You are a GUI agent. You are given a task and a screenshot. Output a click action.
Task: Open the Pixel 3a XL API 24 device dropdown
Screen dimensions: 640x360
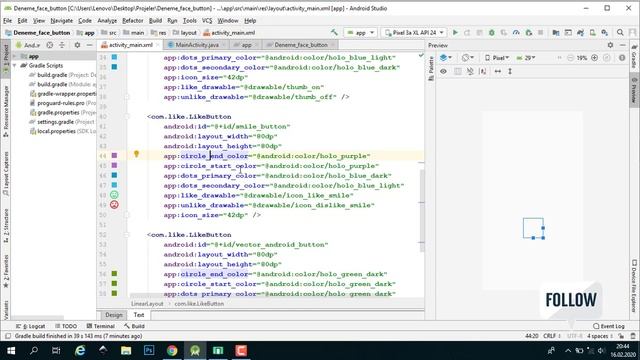pyautogui.click(x=414, y=32)
